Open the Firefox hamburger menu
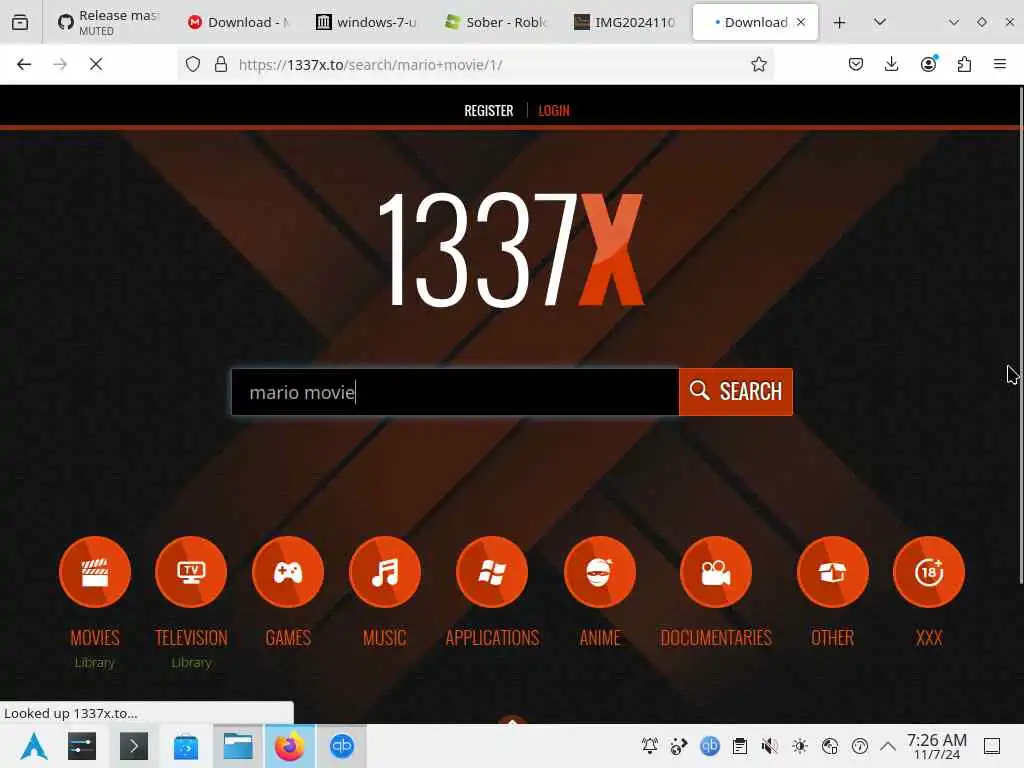1024x768 pixels. click(x=1000, y=64)
